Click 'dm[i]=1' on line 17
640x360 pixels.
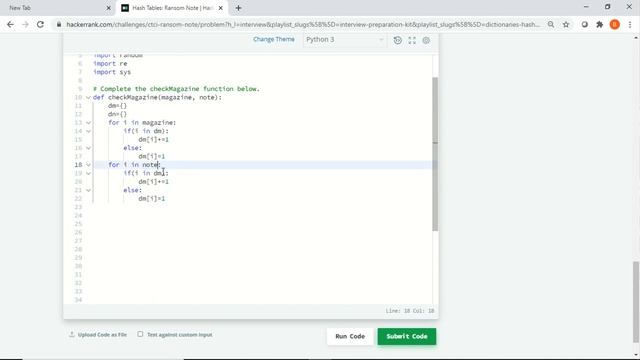click(152, 156)
